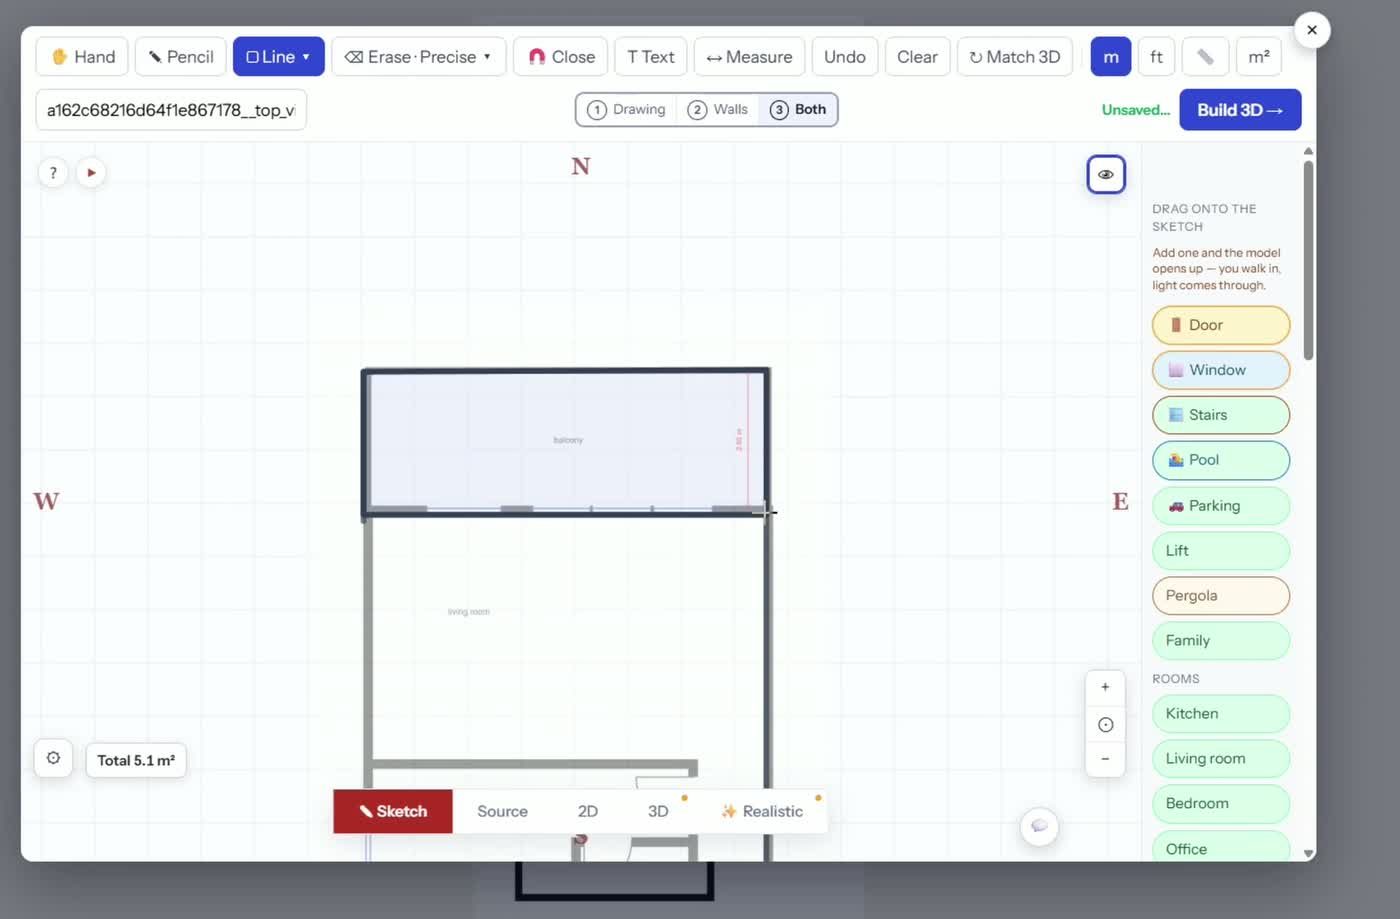Zoom out with the minus button
Viewport: 1400px width, 919px height.
point(1105,759)
